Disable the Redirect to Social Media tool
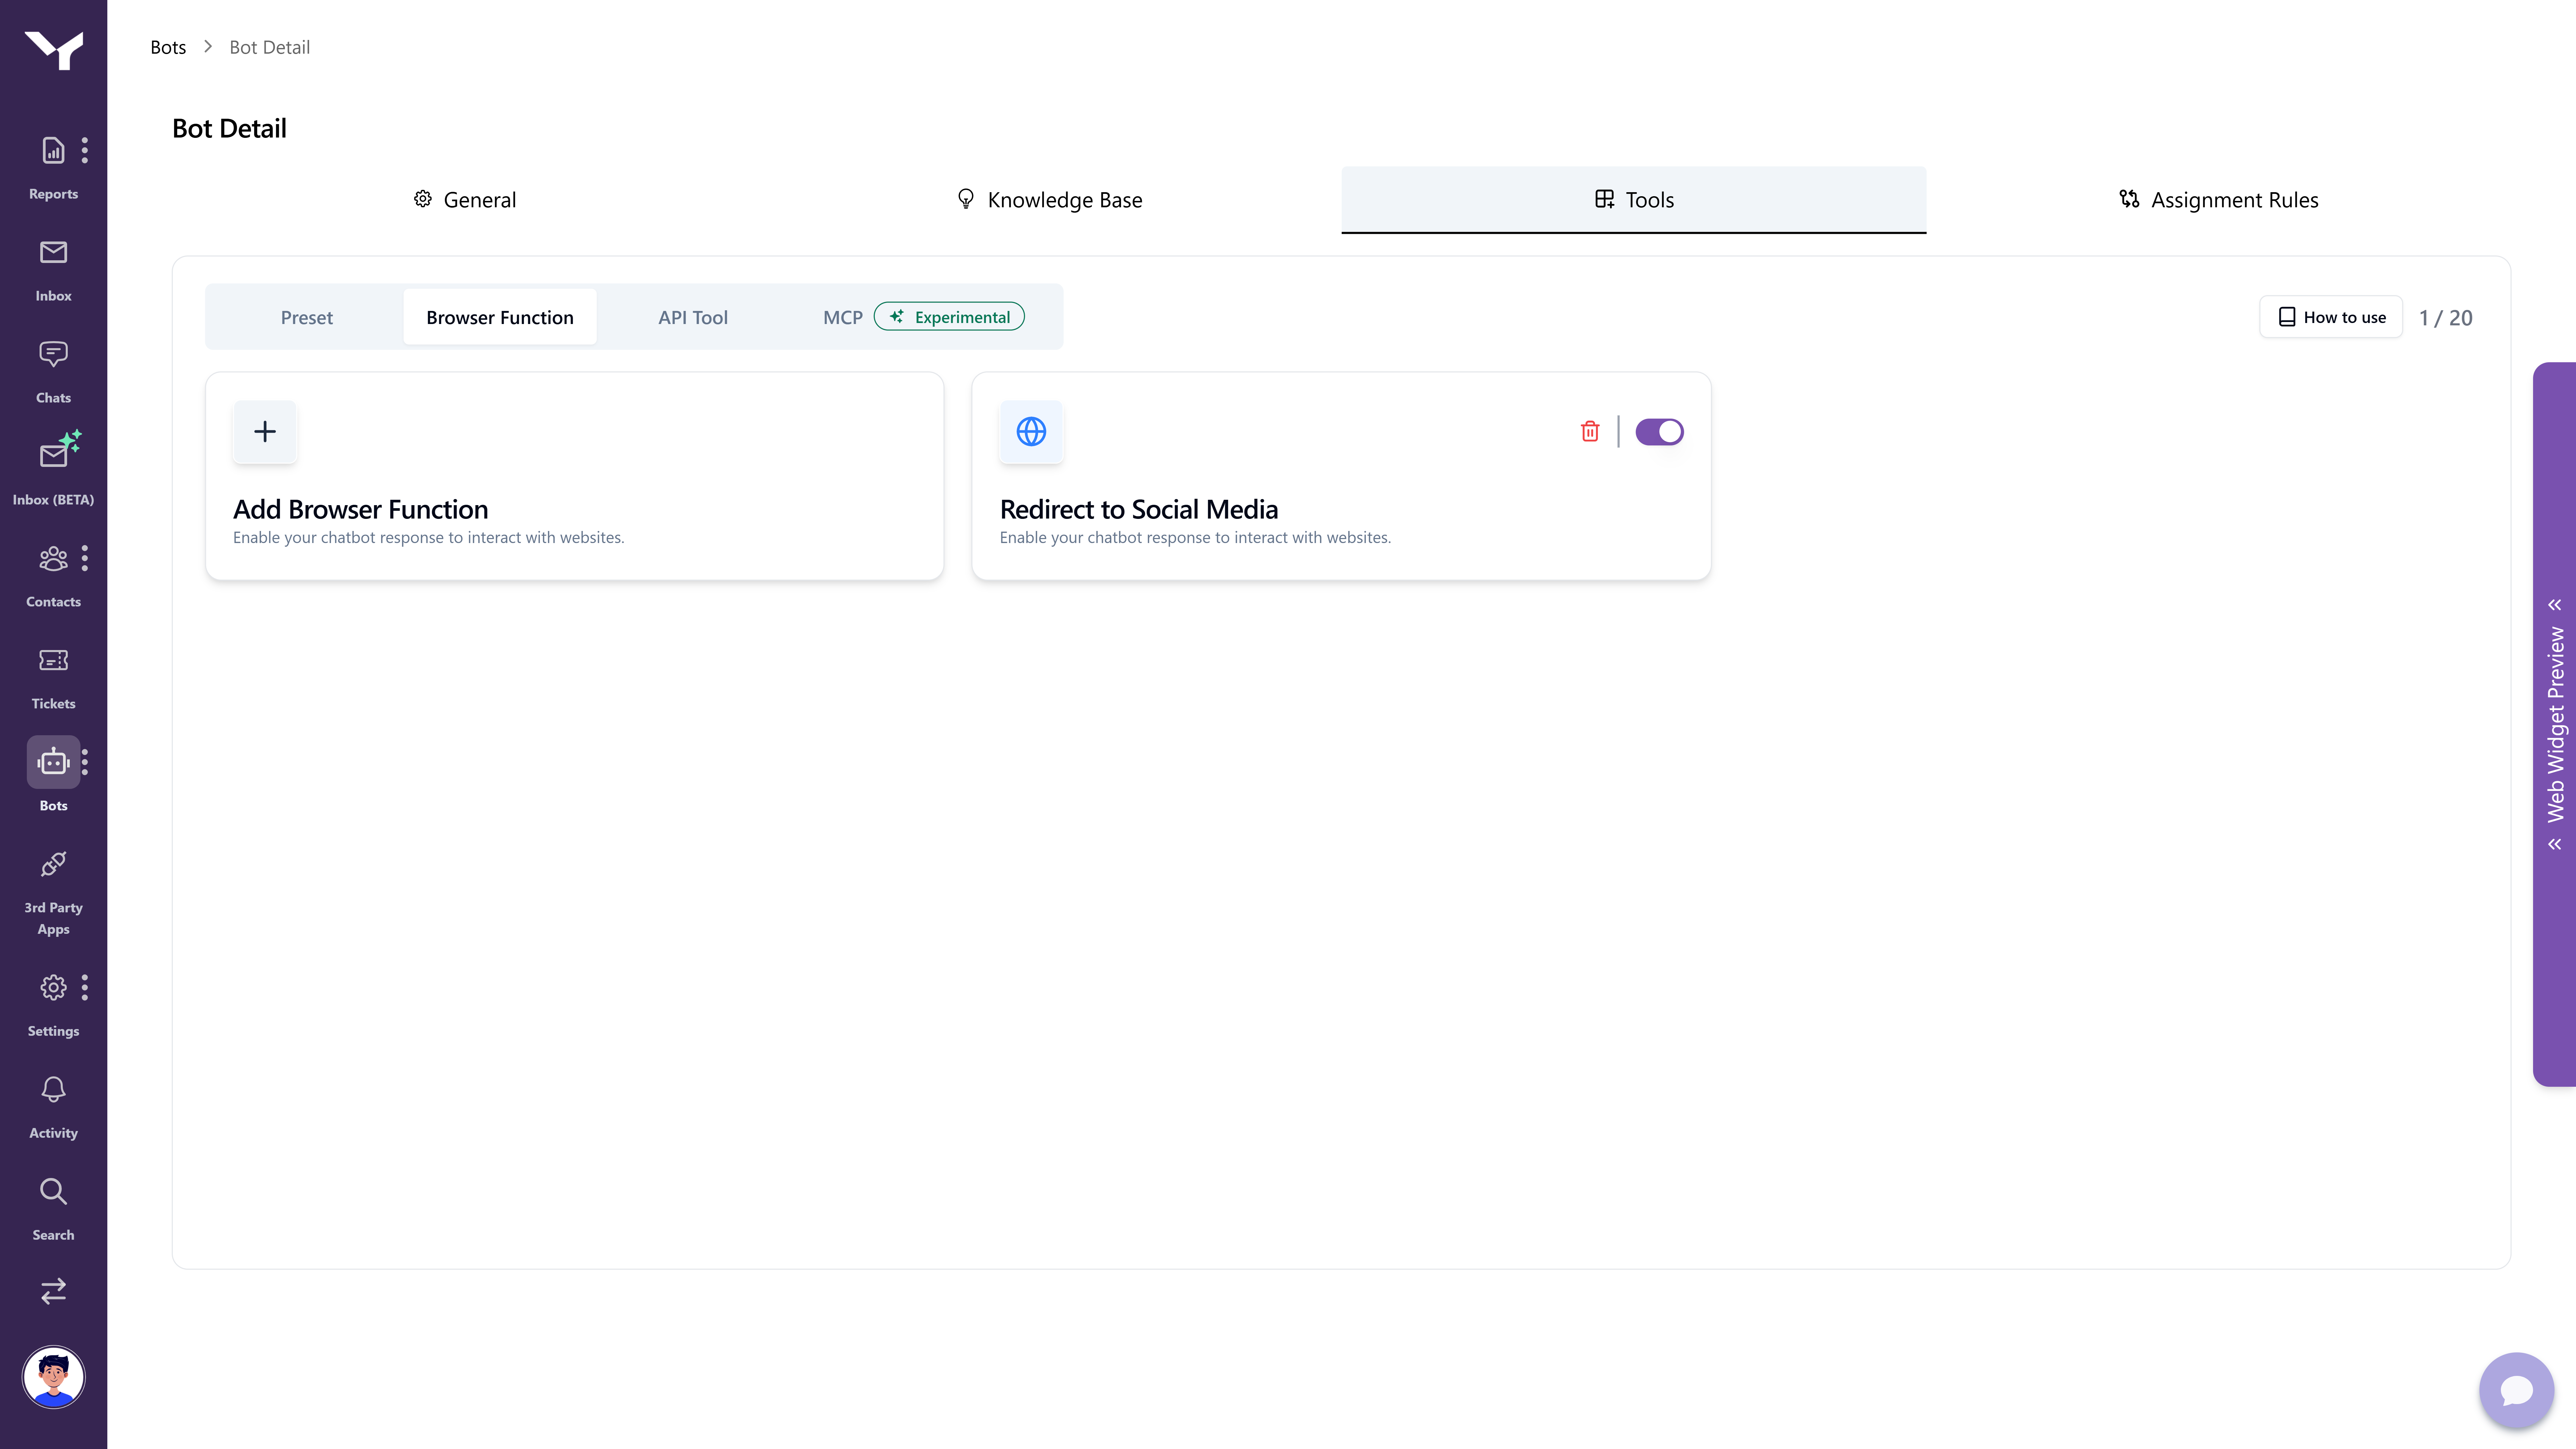2576x1449 pixels. (1659, 431)
